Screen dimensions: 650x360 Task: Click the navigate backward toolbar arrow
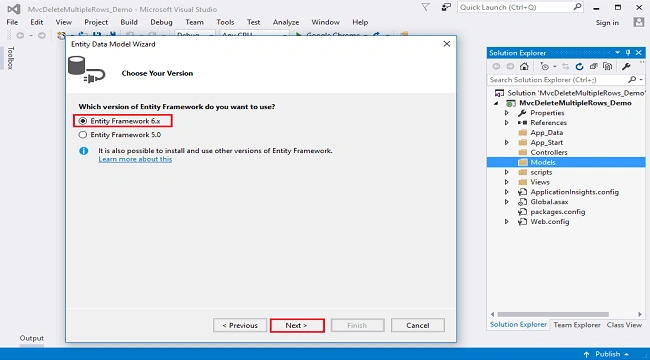(19, 36)
